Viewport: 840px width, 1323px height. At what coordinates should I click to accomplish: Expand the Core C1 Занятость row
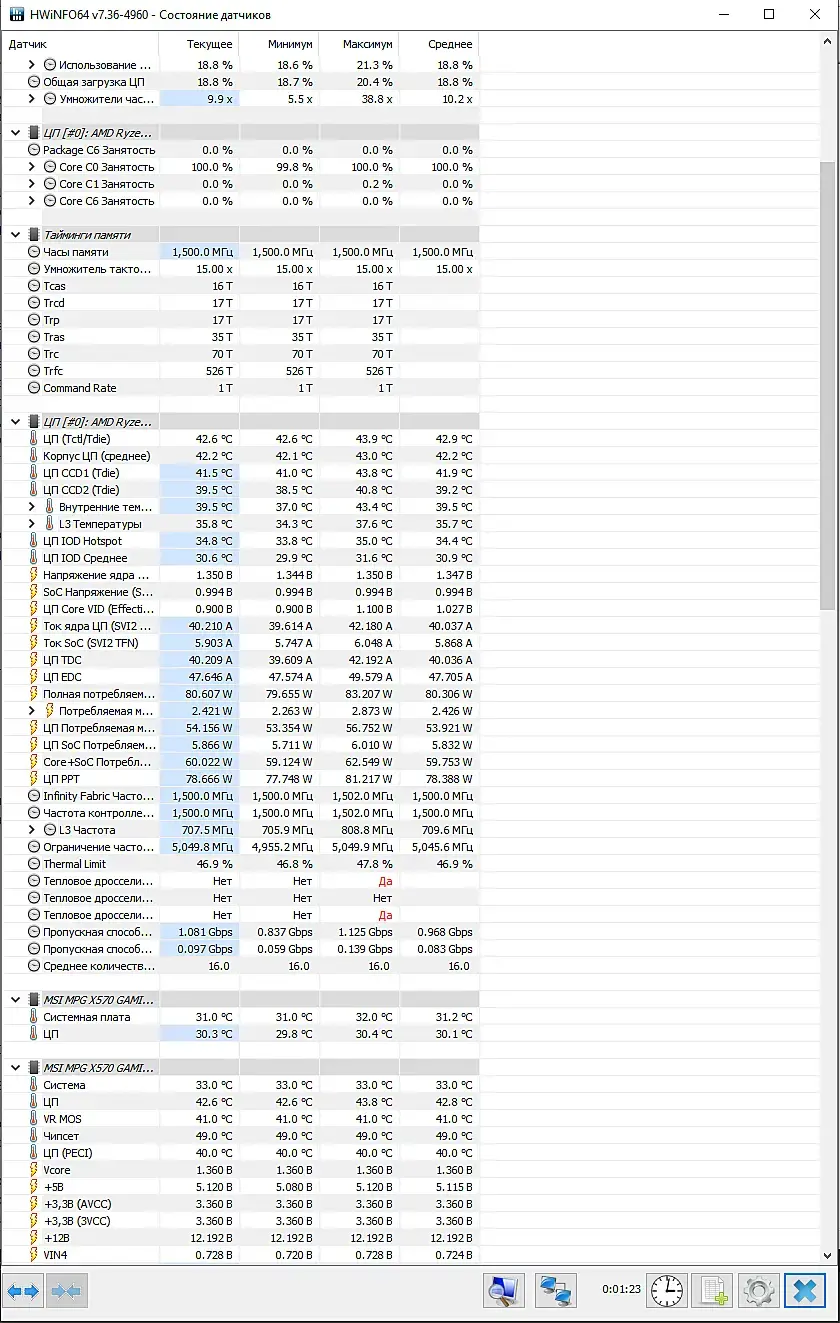pyautogui.click(x=32, y=184)
